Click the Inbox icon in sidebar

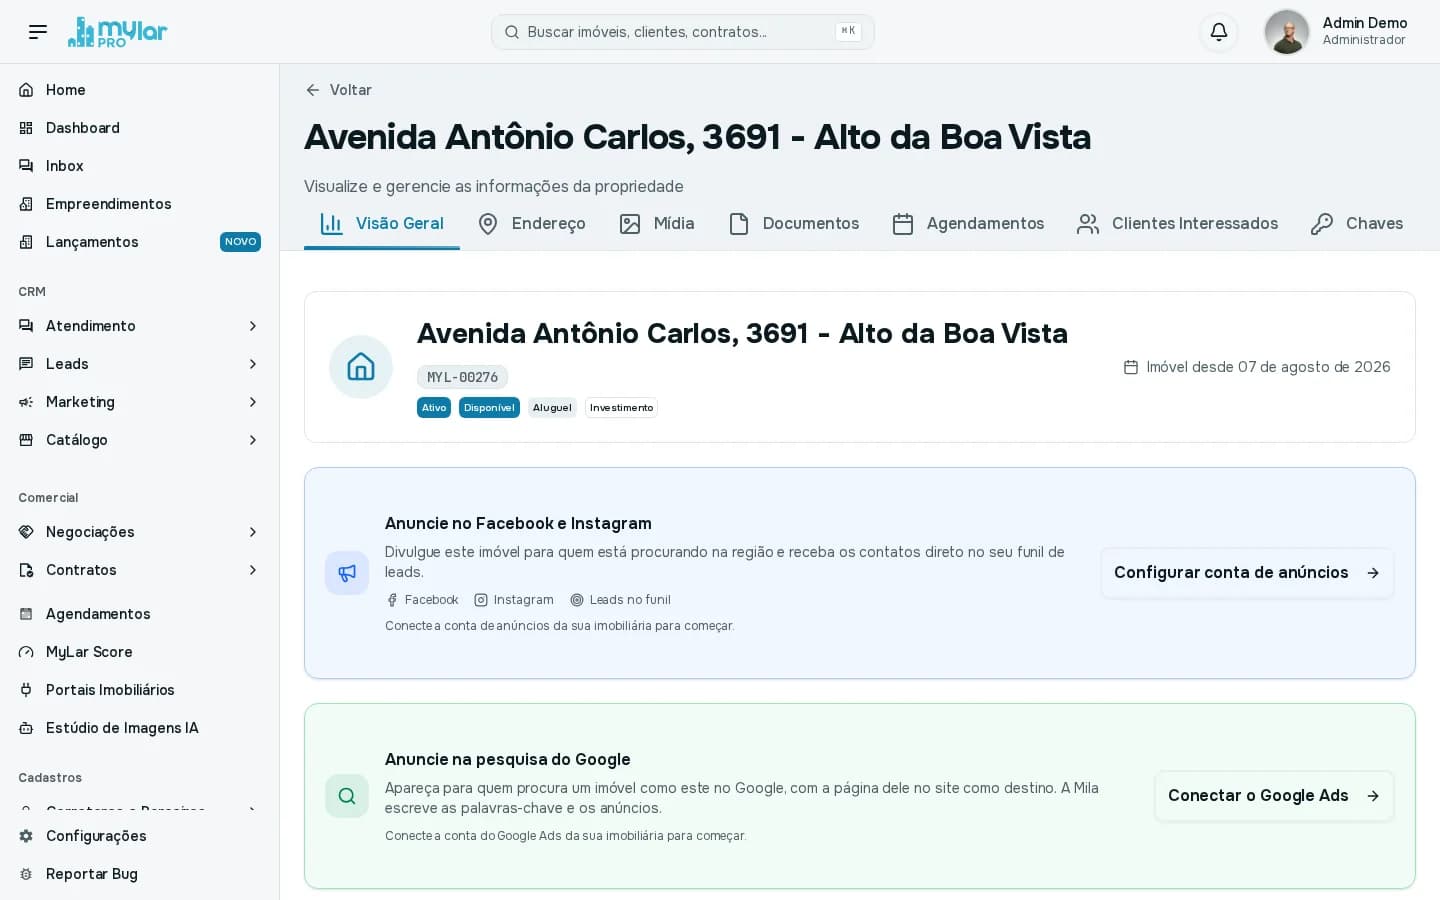27,166
